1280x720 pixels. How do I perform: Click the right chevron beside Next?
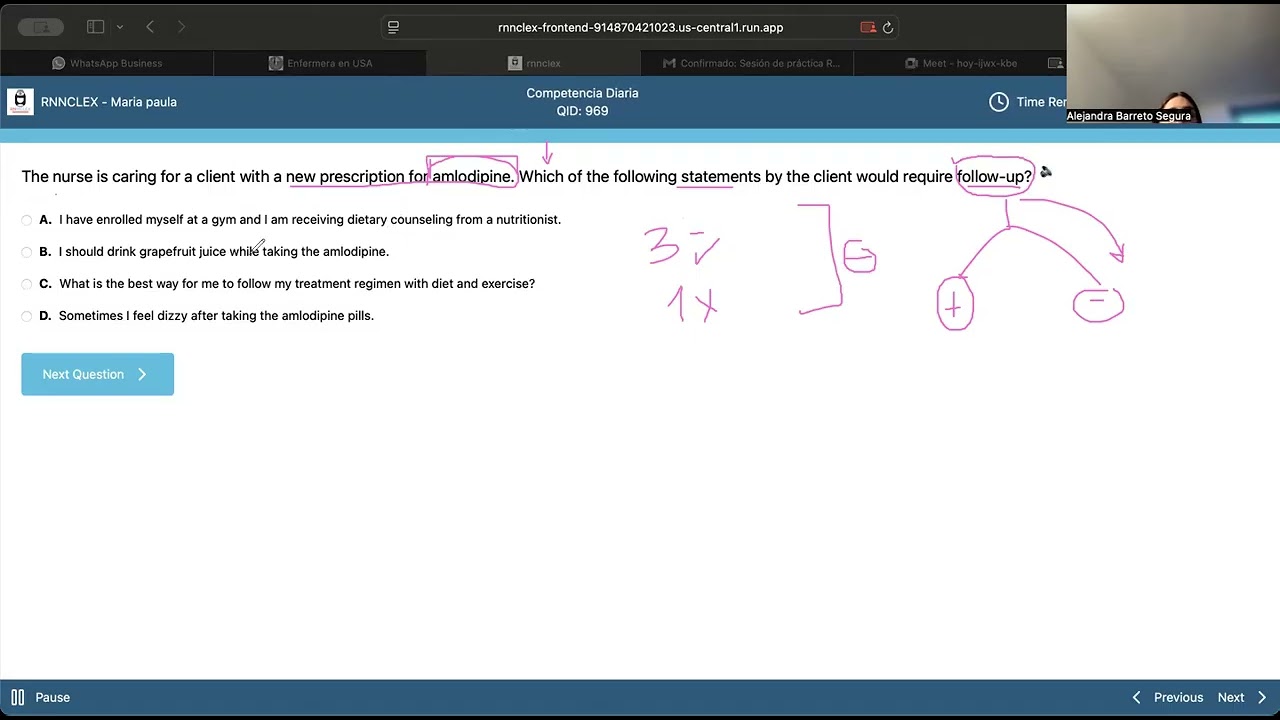1262,698
